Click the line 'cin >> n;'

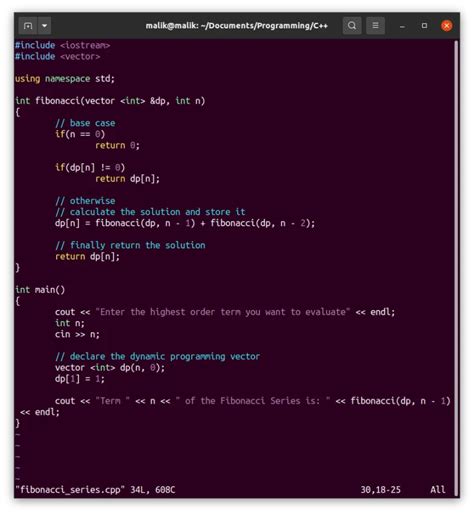click(77, 334)
